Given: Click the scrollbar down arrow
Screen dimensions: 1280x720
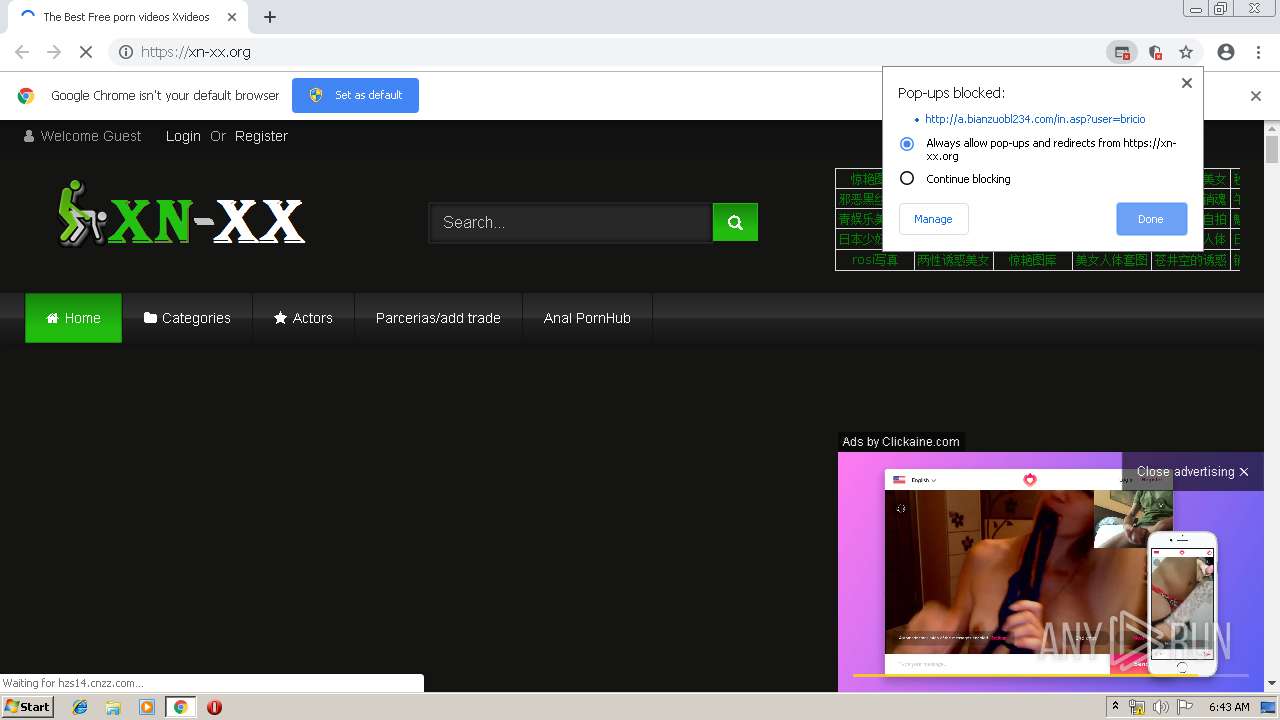Looking at the screenshot, I should click(1272, 683).
